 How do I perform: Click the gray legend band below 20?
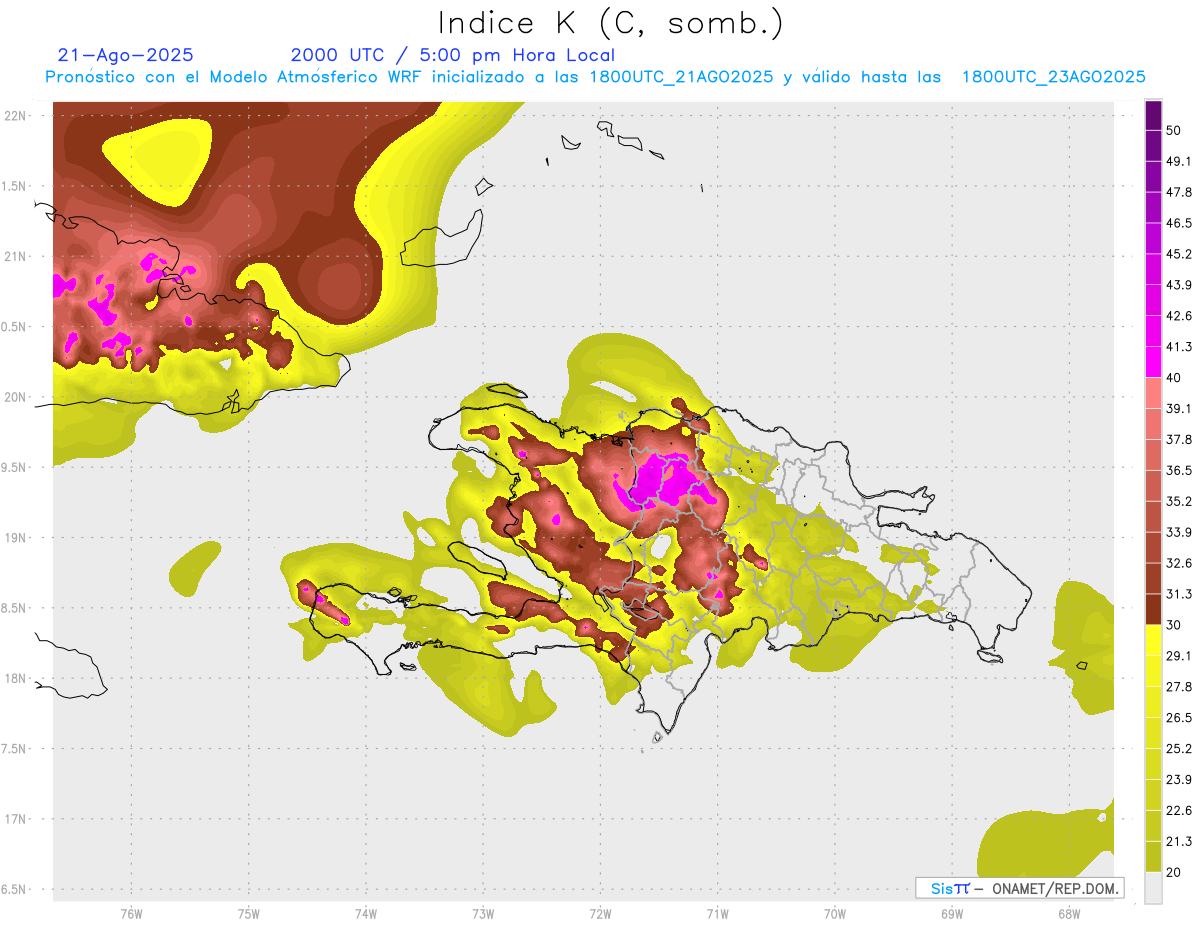pos(1154,887)
